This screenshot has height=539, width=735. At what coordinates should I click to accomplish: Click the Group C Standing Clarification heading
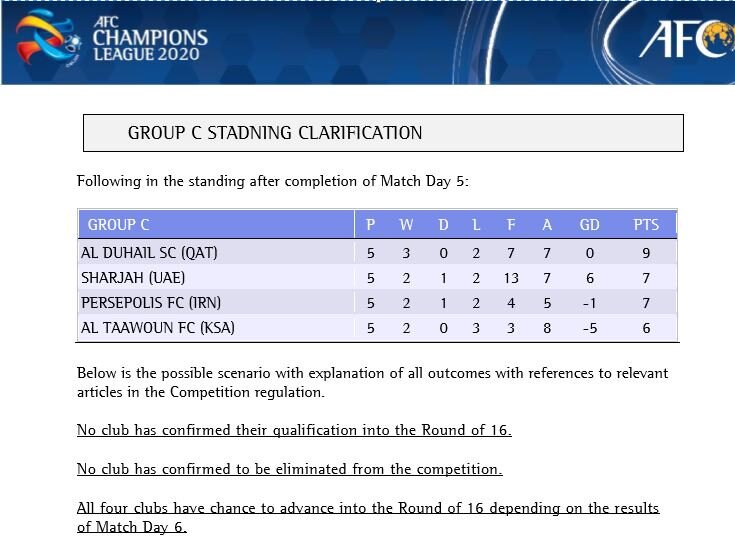pyautogui.click(x=275, y=133)
